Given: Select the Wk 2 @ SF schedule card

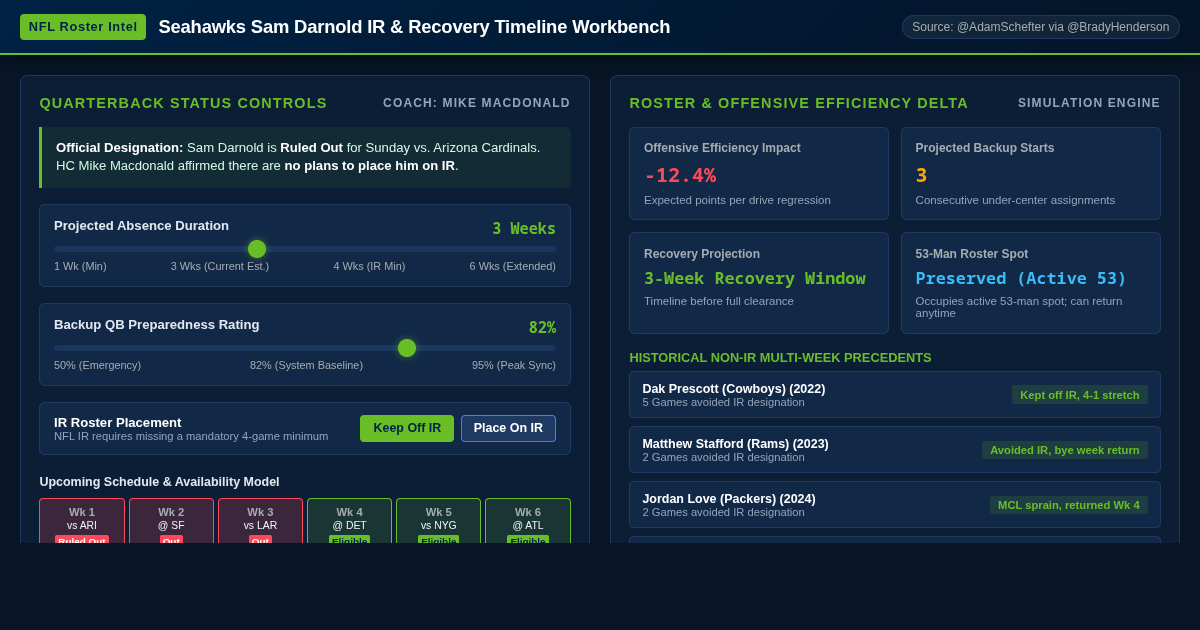Looking at the screenshot, I should [171, 521].
